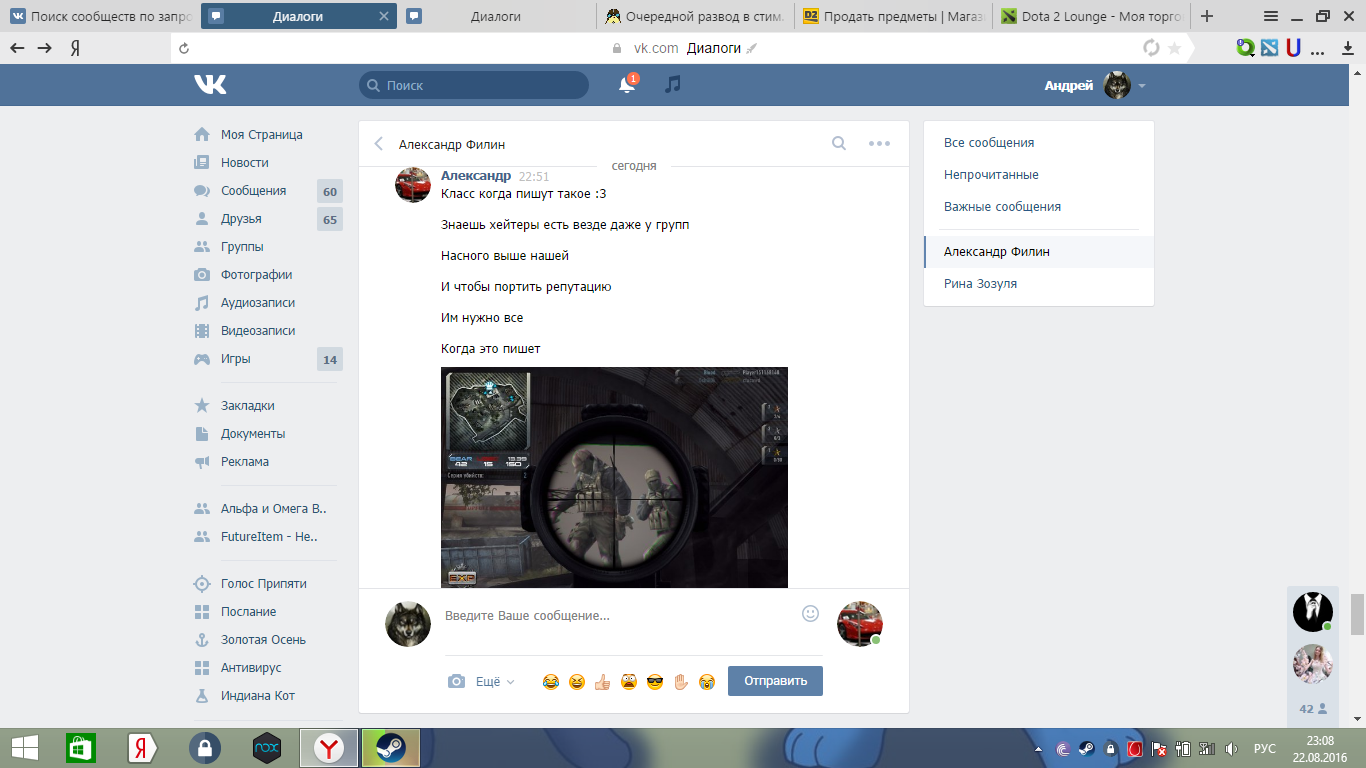Go back to dialogs list via chevron
The width and height of the screenshot is (1366, 768).
(379, 143)
